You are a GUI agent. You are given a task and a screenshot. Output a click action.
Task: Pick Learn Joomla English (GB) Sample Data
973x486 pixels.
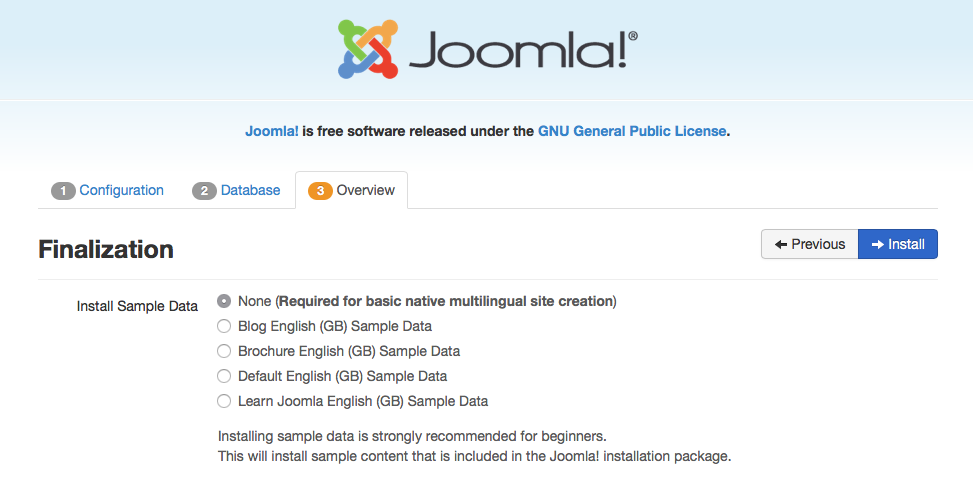(224, 401)
